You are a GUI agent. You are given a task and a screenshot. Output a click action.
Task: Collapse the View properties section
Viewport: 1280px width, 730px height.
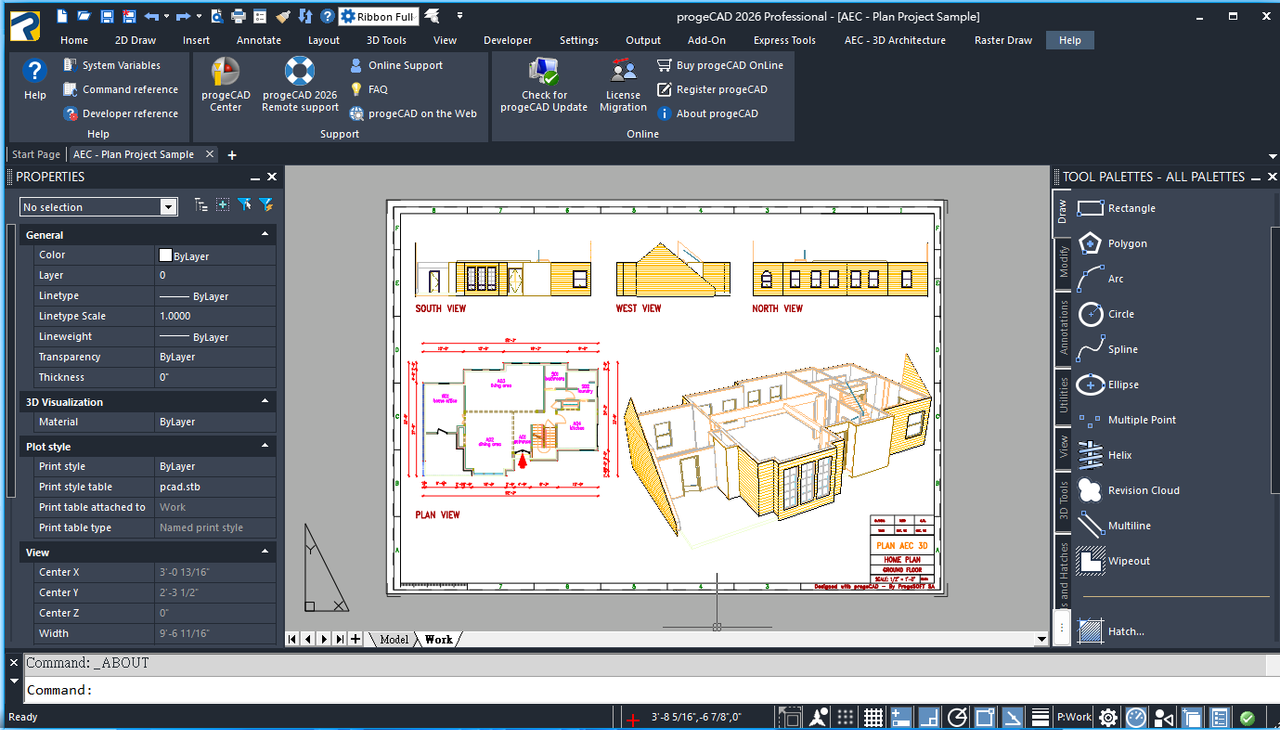[265, 551]
